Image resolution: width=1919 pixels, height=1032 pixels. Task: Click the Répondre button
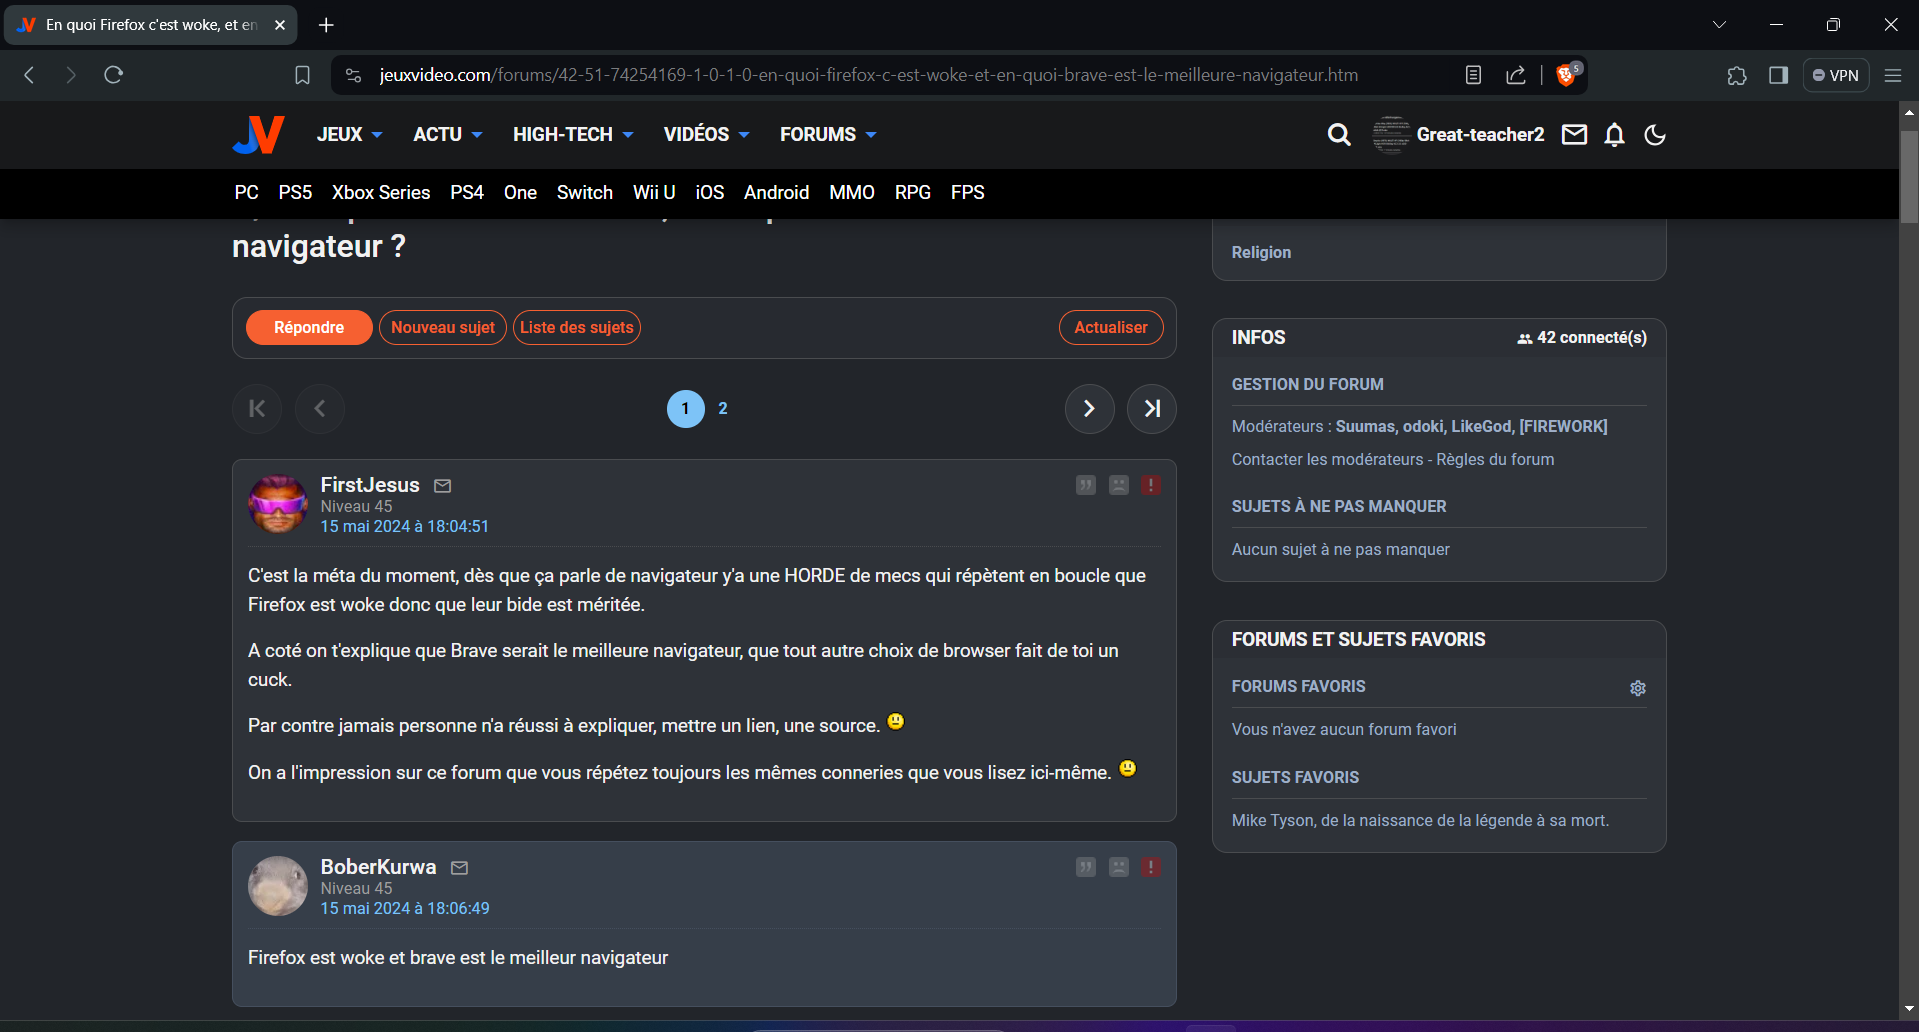309,328
